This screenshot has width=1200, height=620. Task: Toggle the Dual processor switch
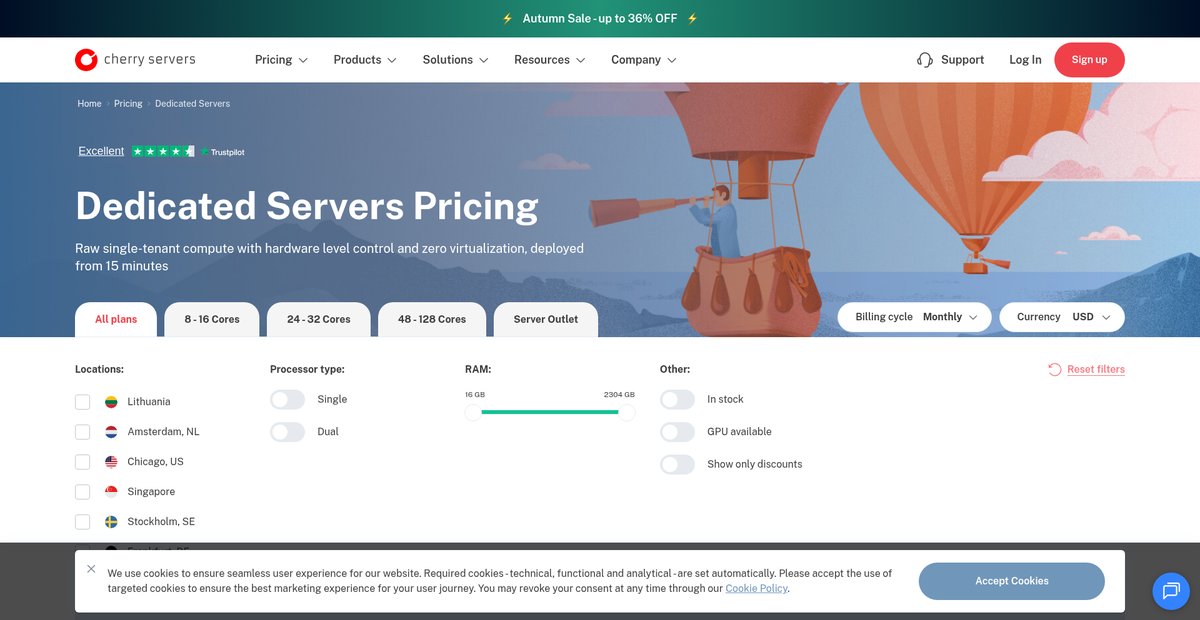[x=287, y=432]
